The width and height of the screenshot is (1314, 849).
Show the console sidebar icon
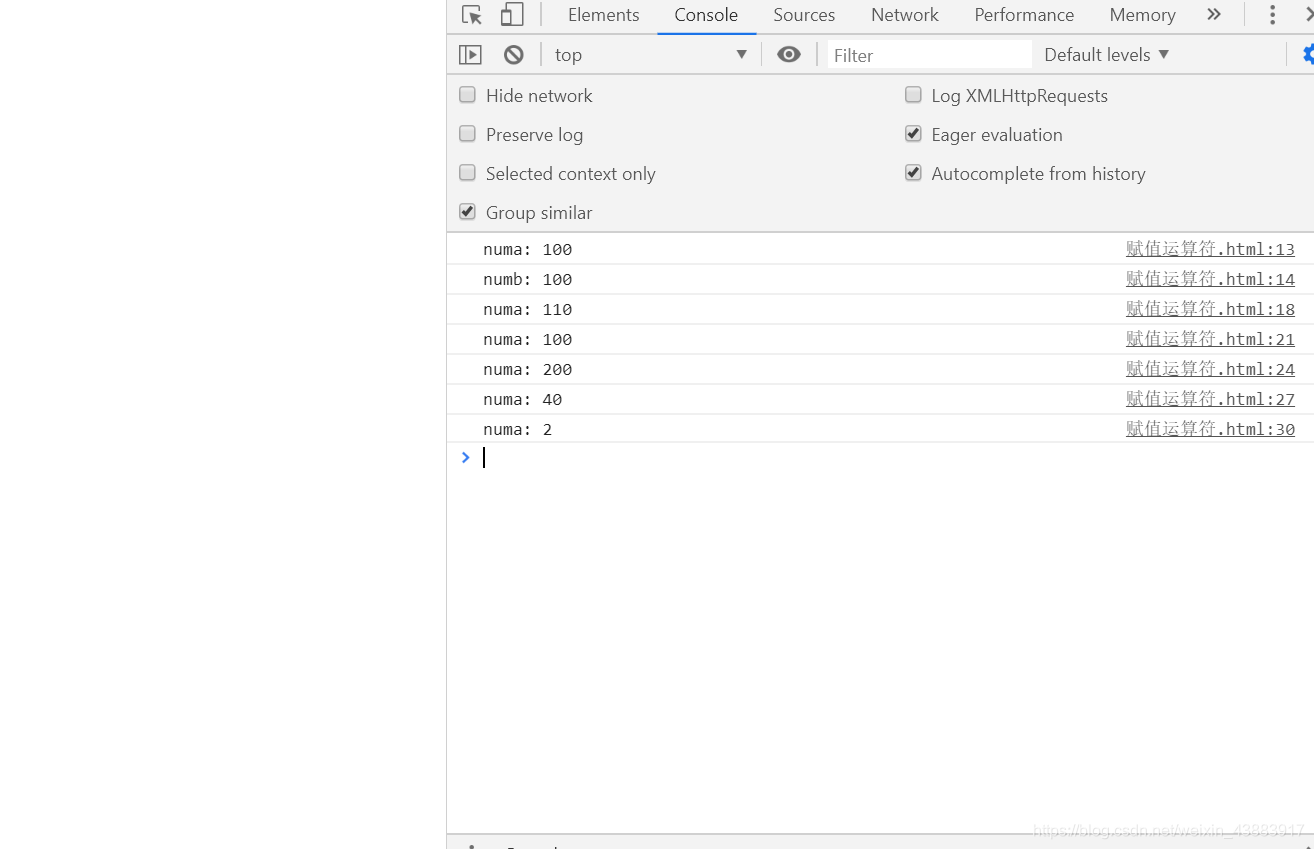click(470, 55)
